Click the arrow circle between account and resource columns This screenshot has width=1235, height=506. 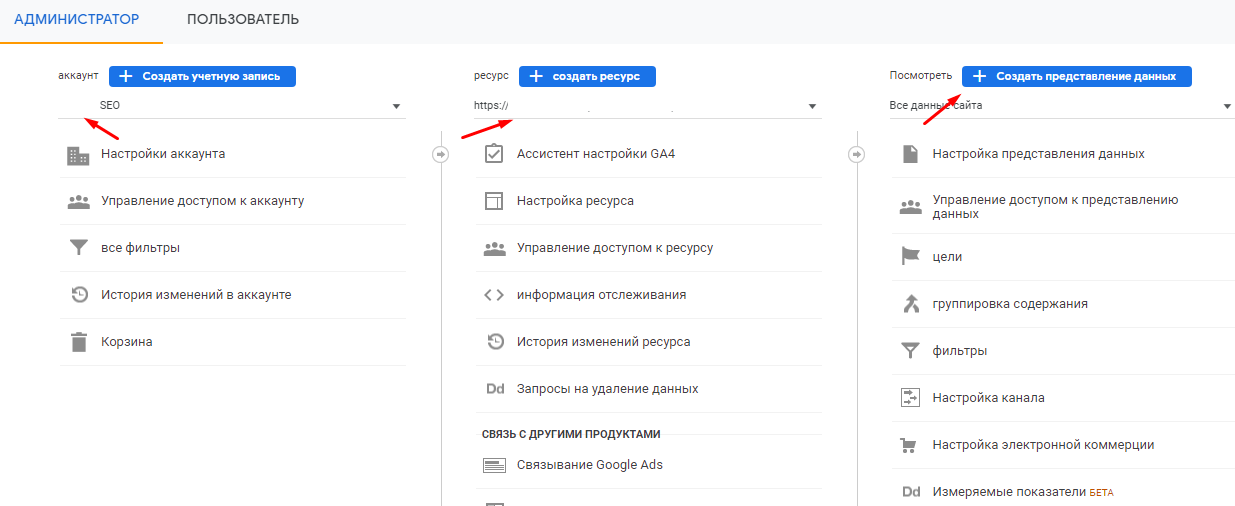(440, 154)
